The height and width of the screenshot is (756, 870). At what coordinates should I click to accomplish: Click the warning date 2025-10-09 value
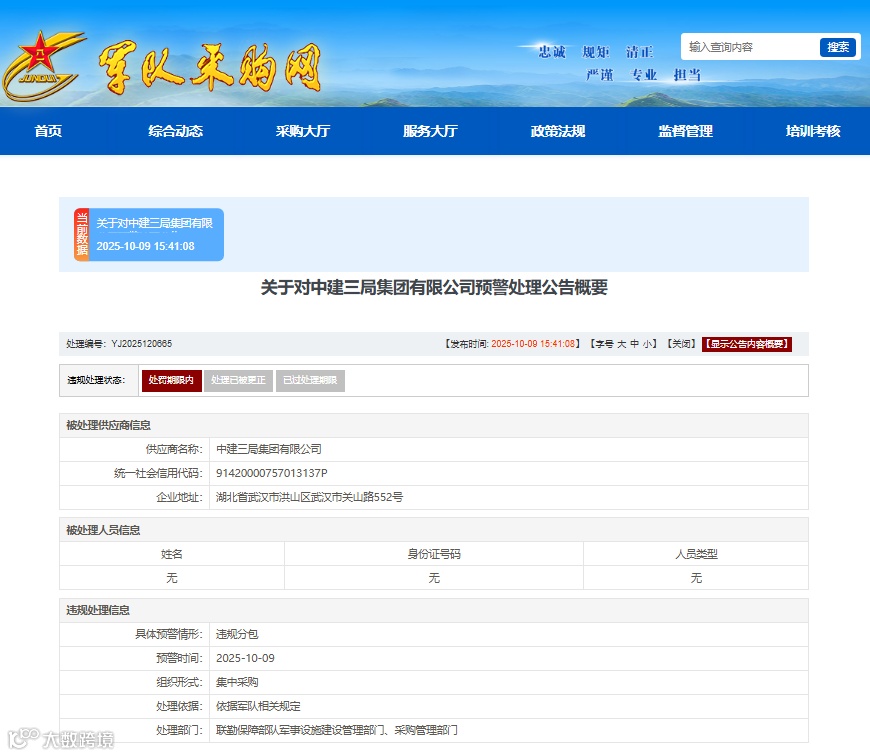tap(245, 658)
